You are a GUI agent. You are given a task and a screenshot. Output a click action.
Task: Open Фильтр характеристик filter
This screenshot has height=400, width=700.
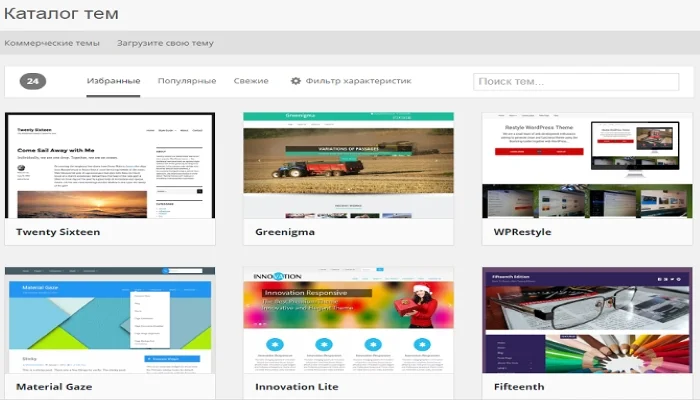358,81
